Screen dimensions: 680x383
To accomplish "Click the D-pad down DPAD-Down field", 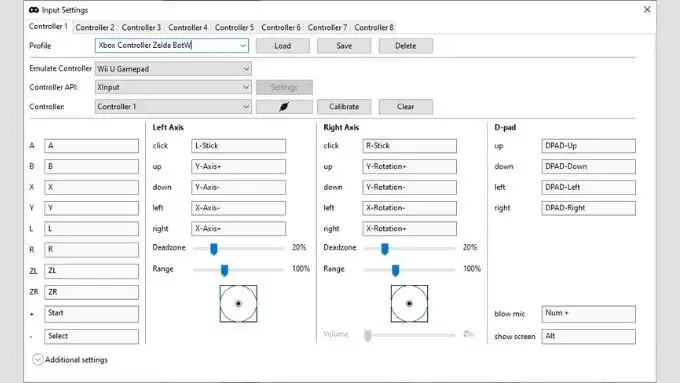I will (x=588, y=167).
